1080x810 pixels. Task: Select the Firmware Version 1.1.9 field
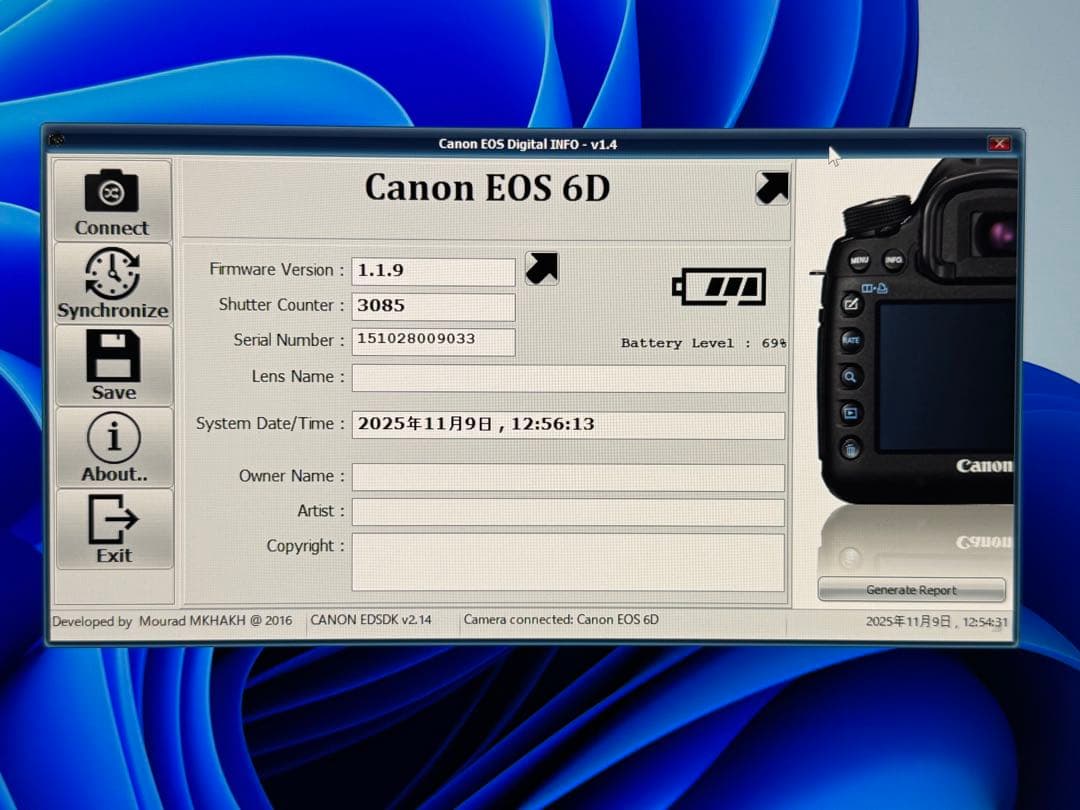pyautogui.click(x=432, y=270)
